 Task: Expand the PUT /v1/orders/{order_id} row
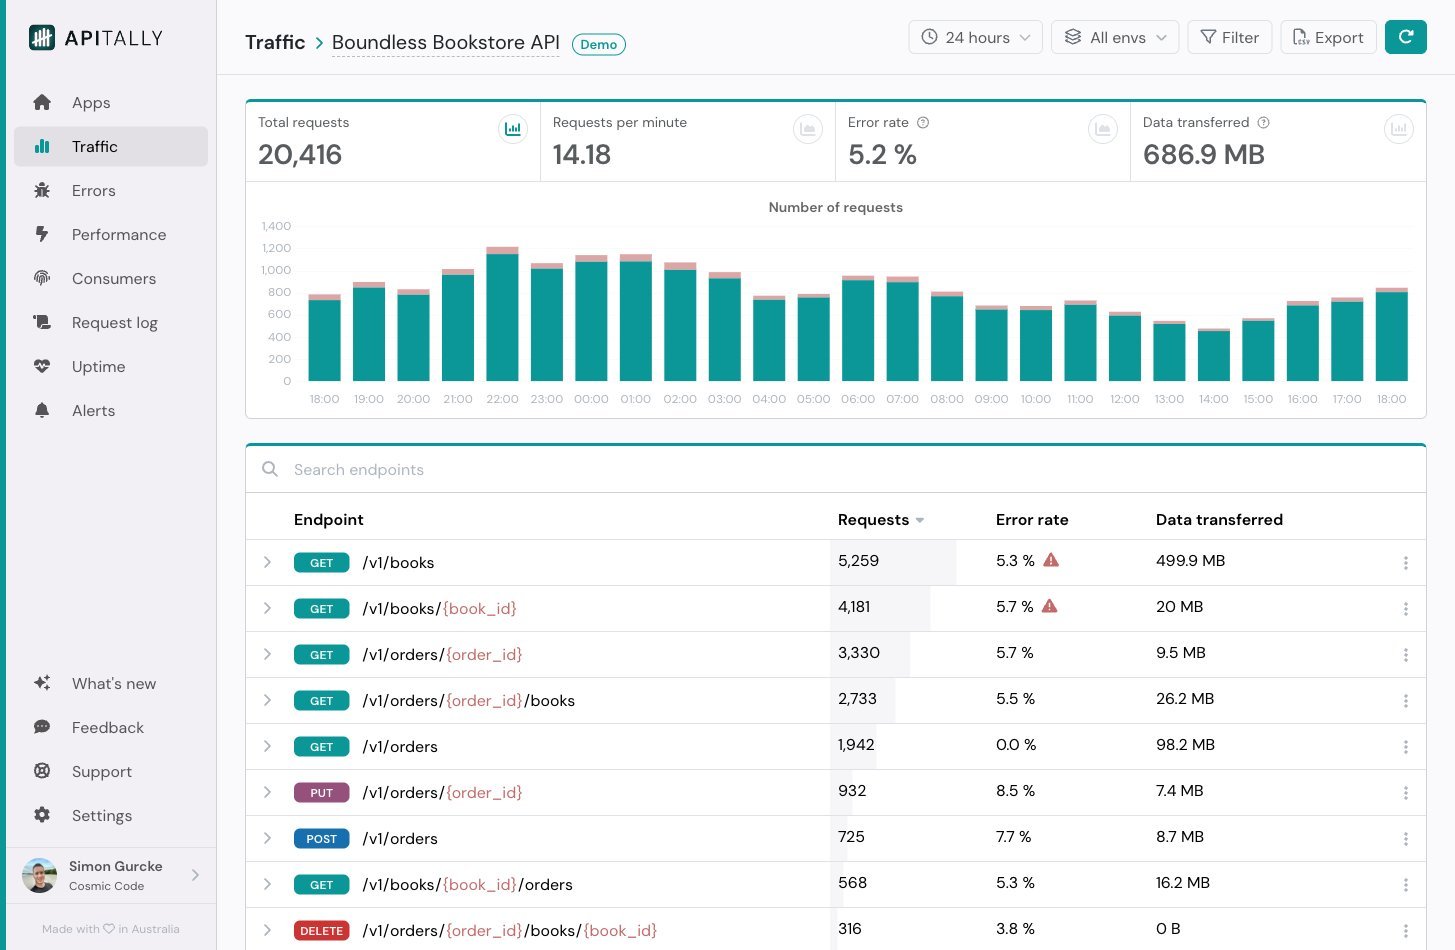click(267, 792)
